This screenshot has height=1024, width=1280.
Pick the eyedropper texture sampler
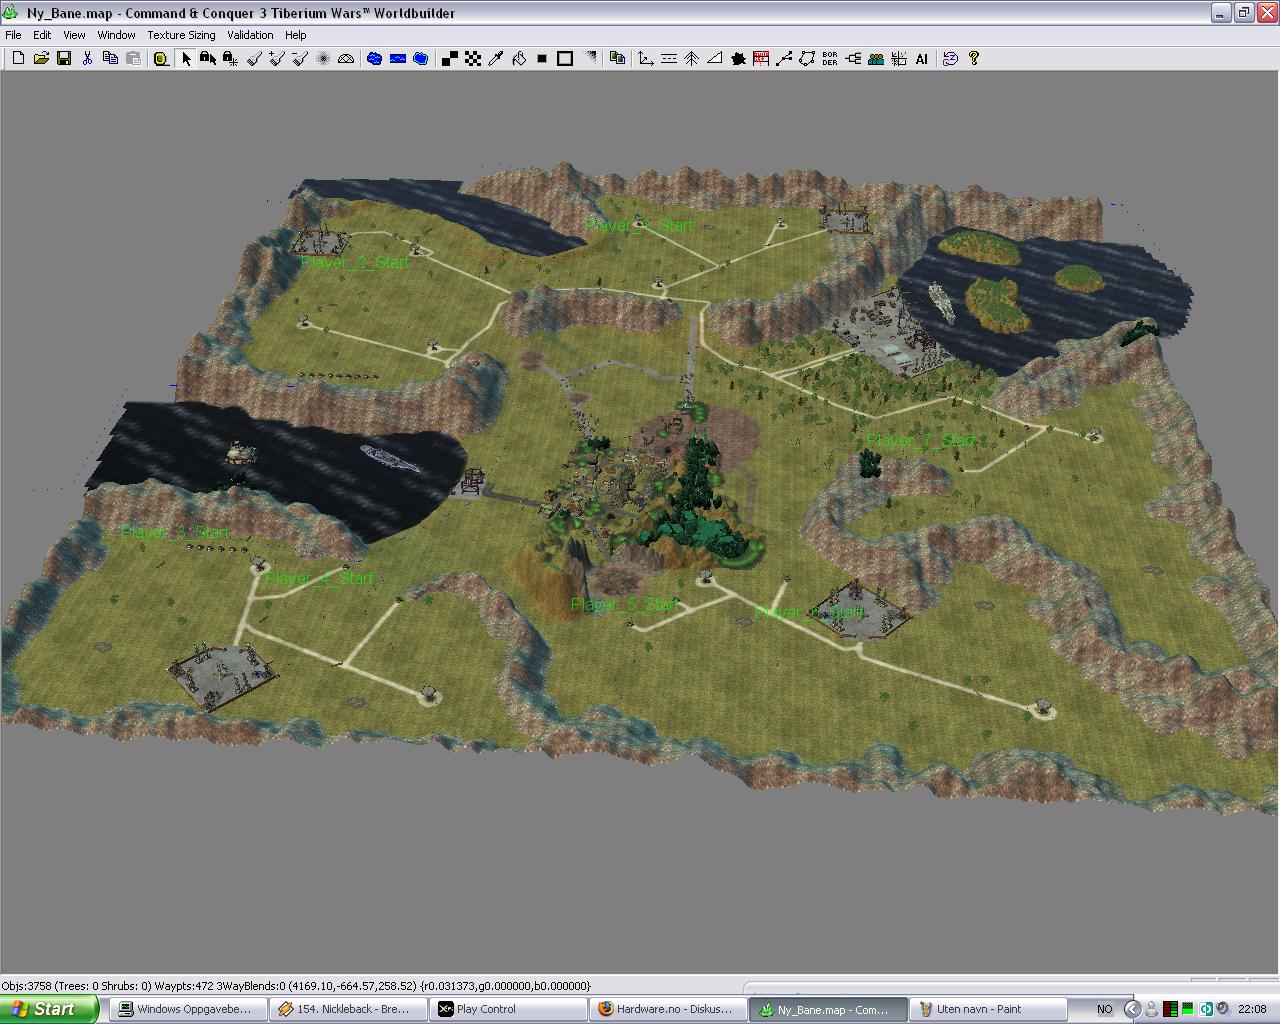[x=495, y=59]
